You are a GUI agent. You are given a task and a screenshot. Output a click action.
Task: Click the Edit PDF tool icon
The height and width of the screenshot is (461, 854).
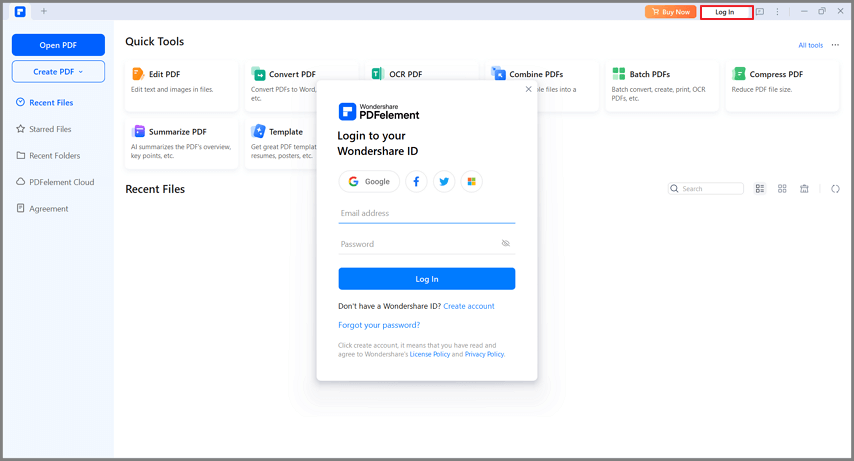point(138,74)
